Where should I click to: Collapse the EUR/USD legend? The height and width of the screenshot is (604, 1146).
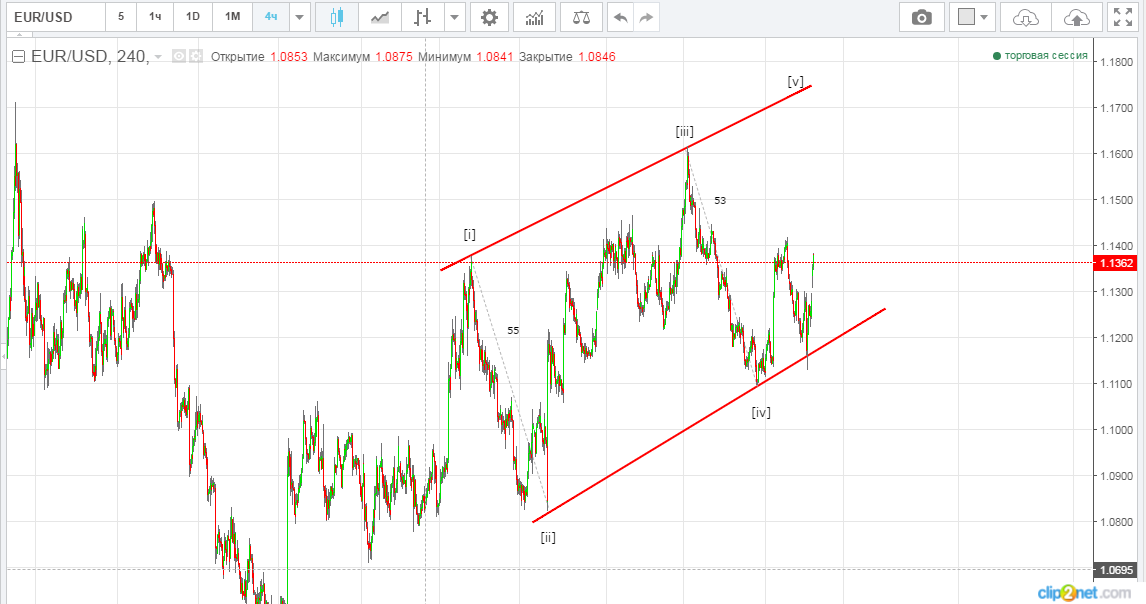point(18,56)
